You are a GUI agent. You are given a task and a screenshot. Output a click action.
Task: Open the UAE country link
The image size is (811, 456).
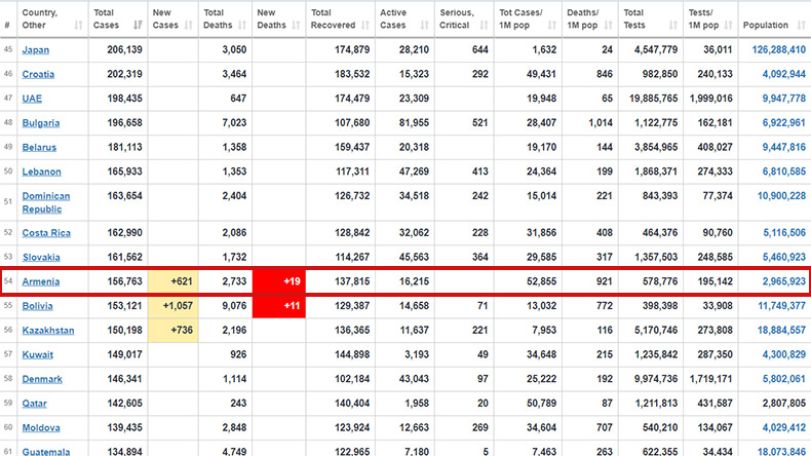coord(32,98)
